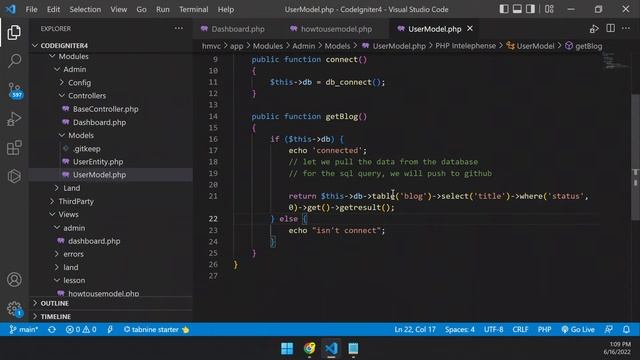Open the Manage gear icon

(15, 309)
